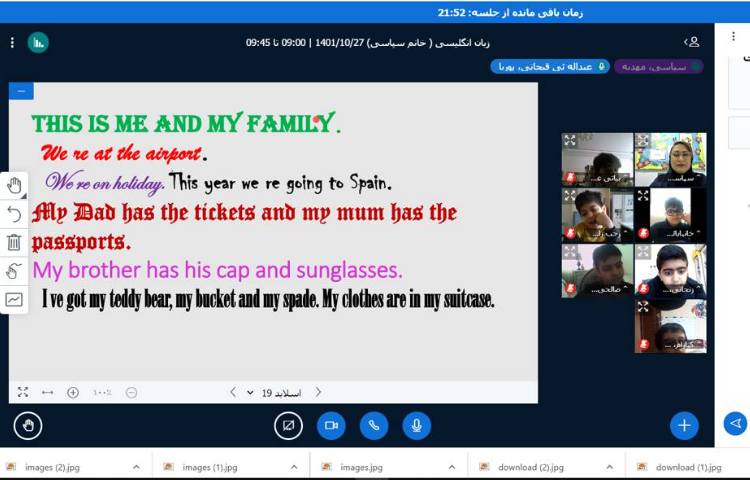This screenshot has height=480, width=750.
Task: Zoom in on the presentation slide
Action: click(x=73, y=393)
